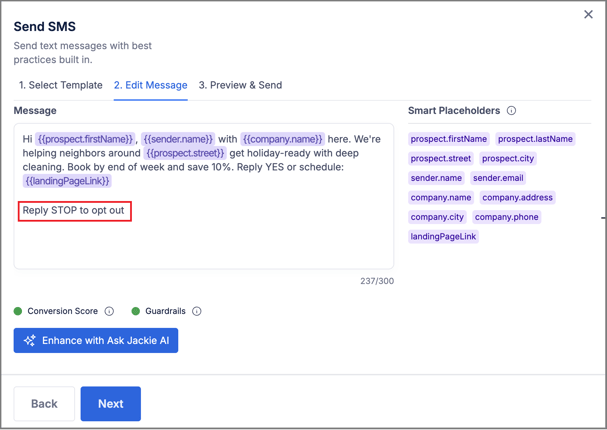This screenshot has width=607, height=430.
Task: Open the Select Template tab
Action: (60, 85)
